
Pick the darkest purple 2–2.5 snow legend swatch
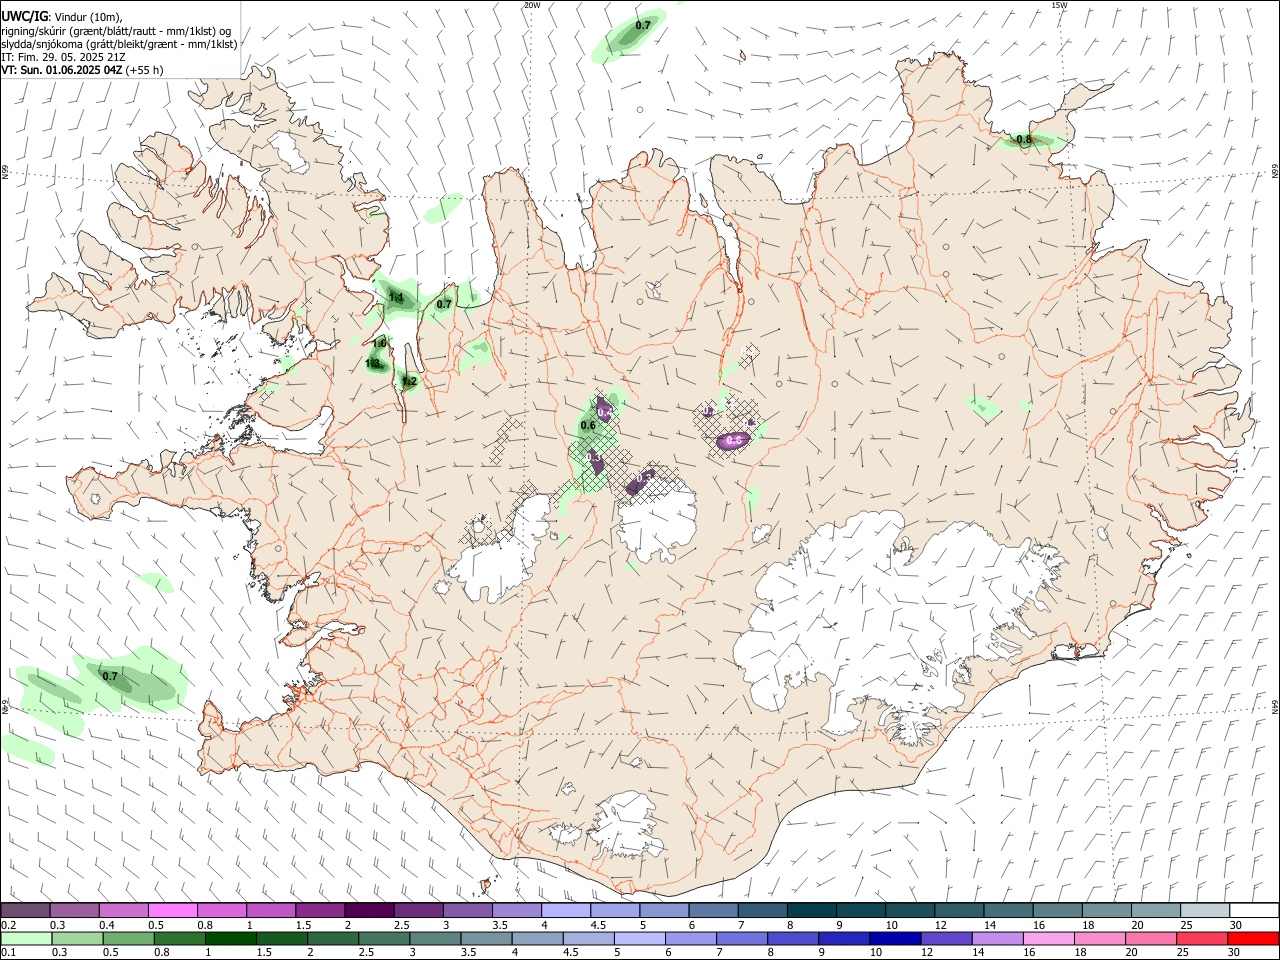click(368, 911)
